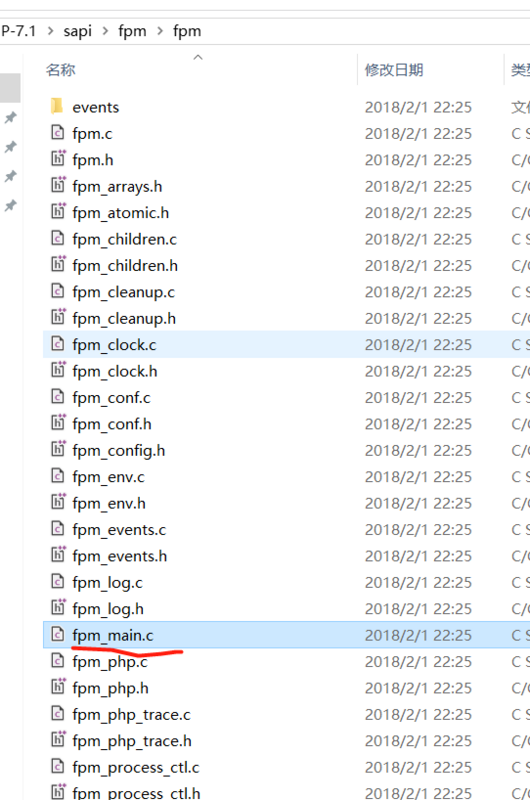Screen dimensions: 530x800
Task: Click the fpm_php_trace.h header icon
Action: coord(58,740)
